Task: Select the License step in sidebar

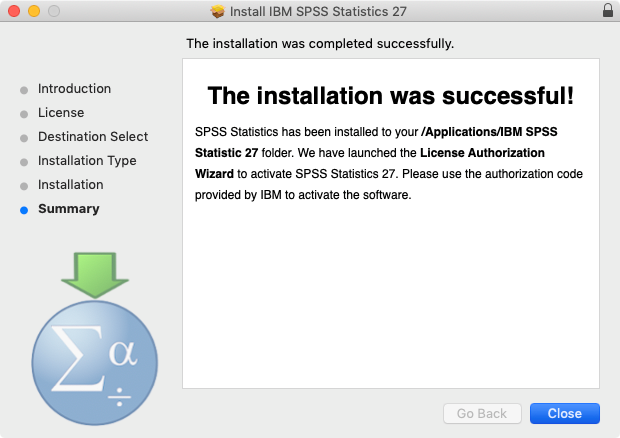Action: tap(61, 113)
